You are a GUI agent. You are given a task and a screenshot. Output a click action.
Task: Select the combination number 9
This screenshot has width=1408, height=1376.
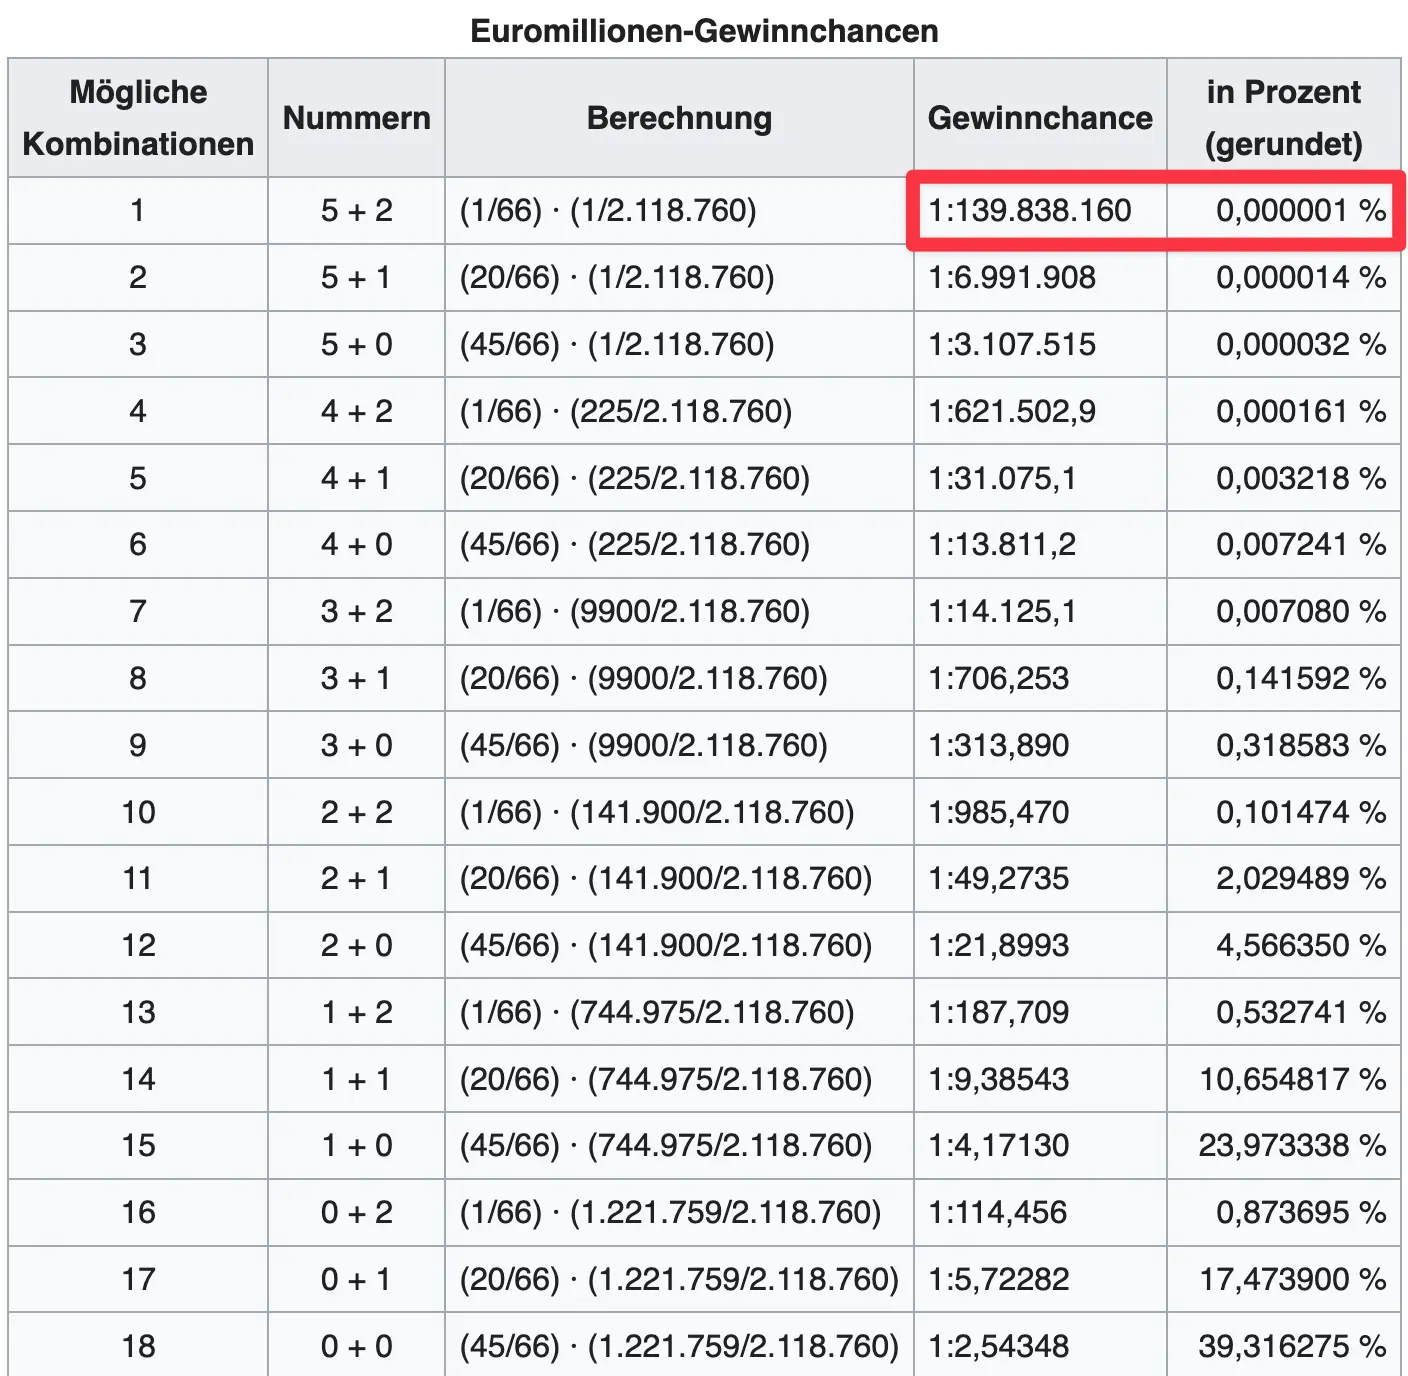pos(138,745)
